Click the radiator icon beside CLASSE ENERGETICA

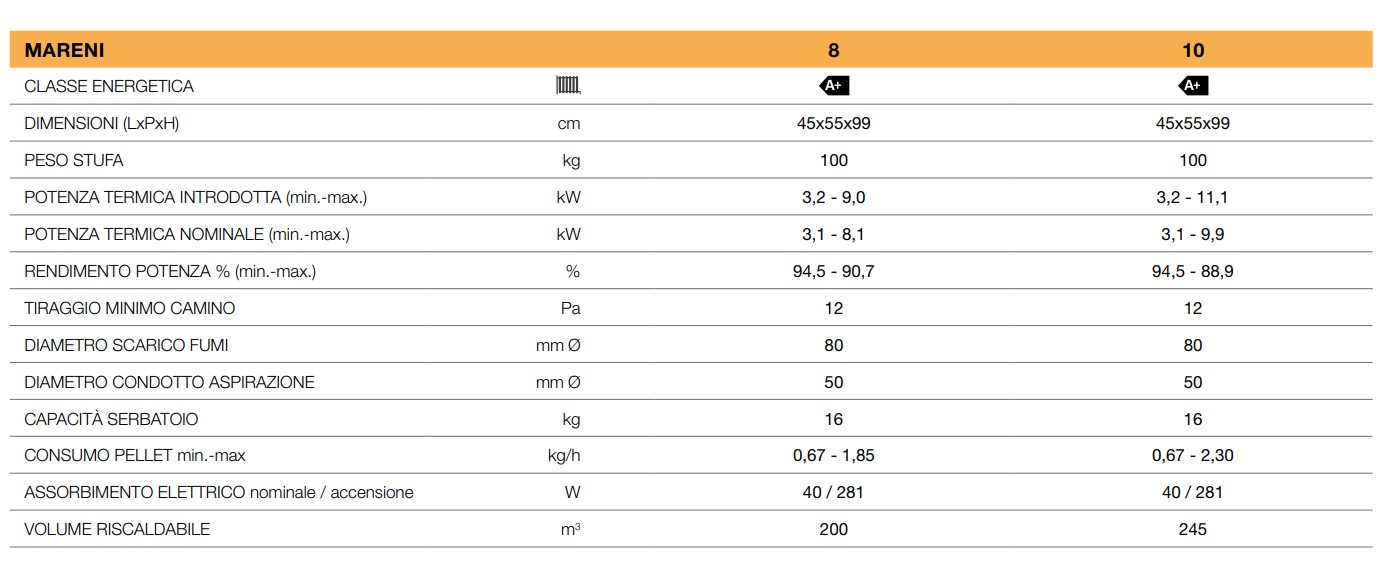pyautogui.click(x=568, y=86)
